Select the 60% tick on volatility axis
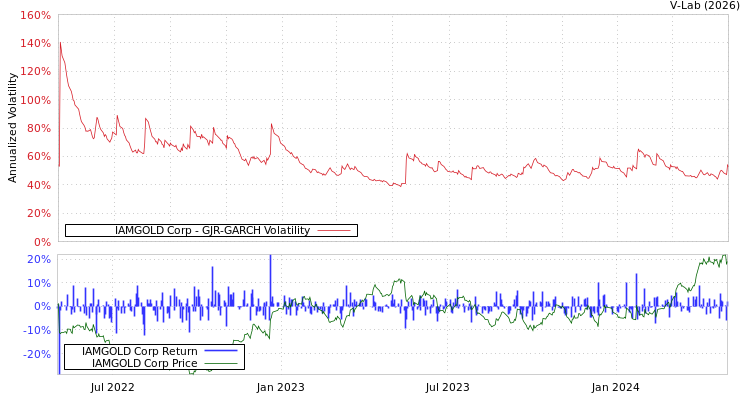 point(37,157)
